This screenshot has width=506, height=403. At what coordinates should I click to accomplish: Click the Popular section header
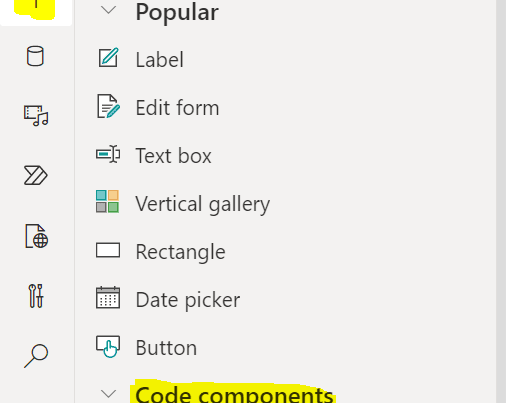[x=177, y=12]
